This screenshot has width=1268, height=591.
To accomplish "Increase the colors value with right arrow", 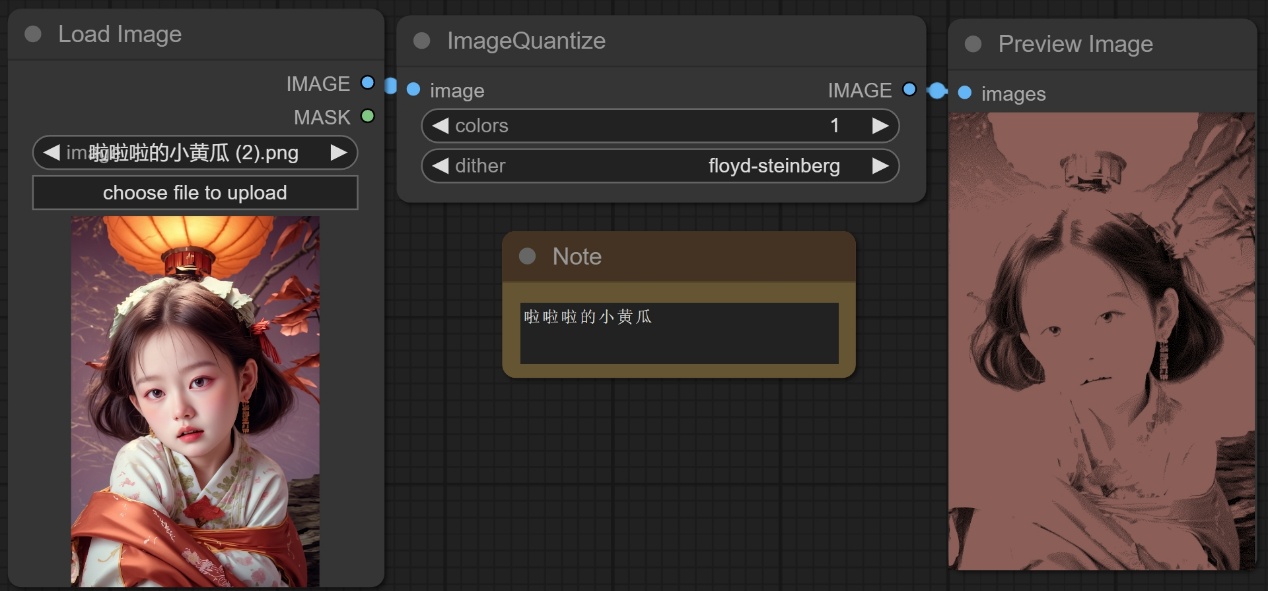I will pos(880,126).
